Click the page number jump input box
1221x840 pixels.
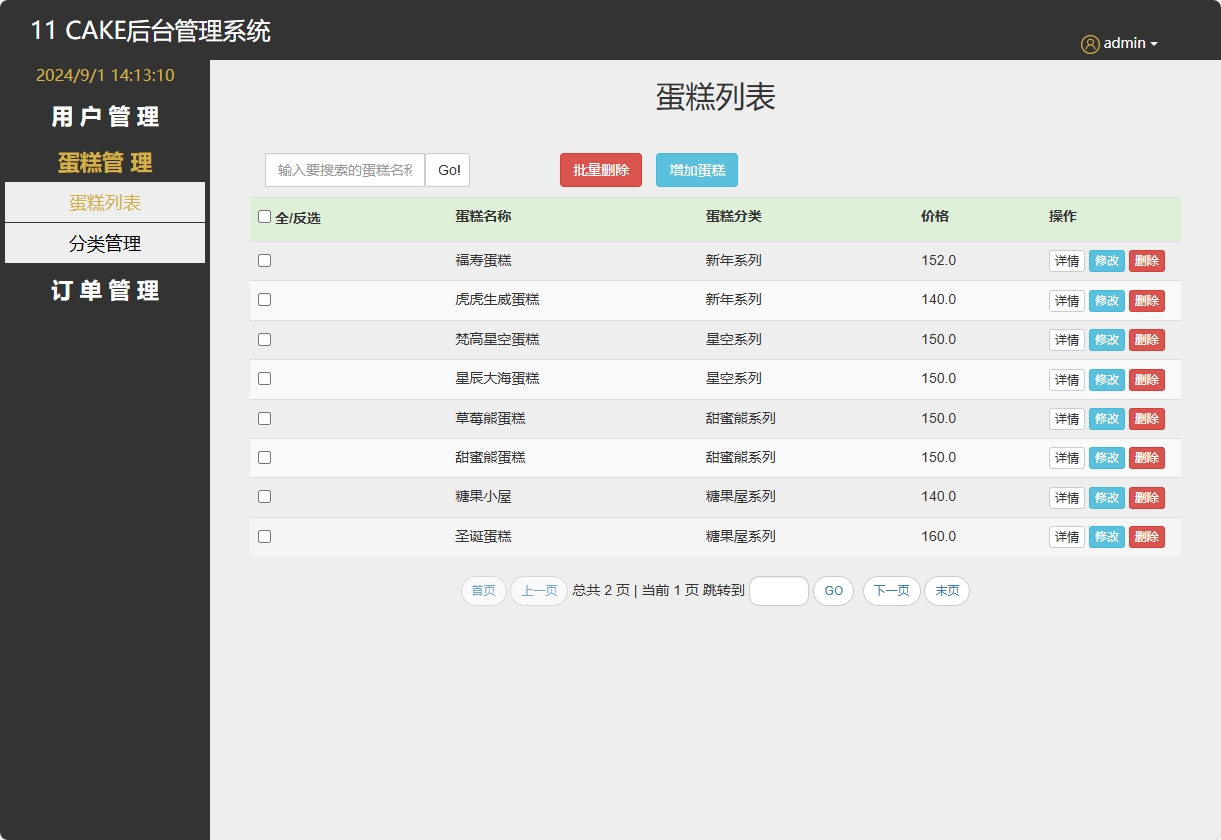pyautogui.click(x=778, y=591)
